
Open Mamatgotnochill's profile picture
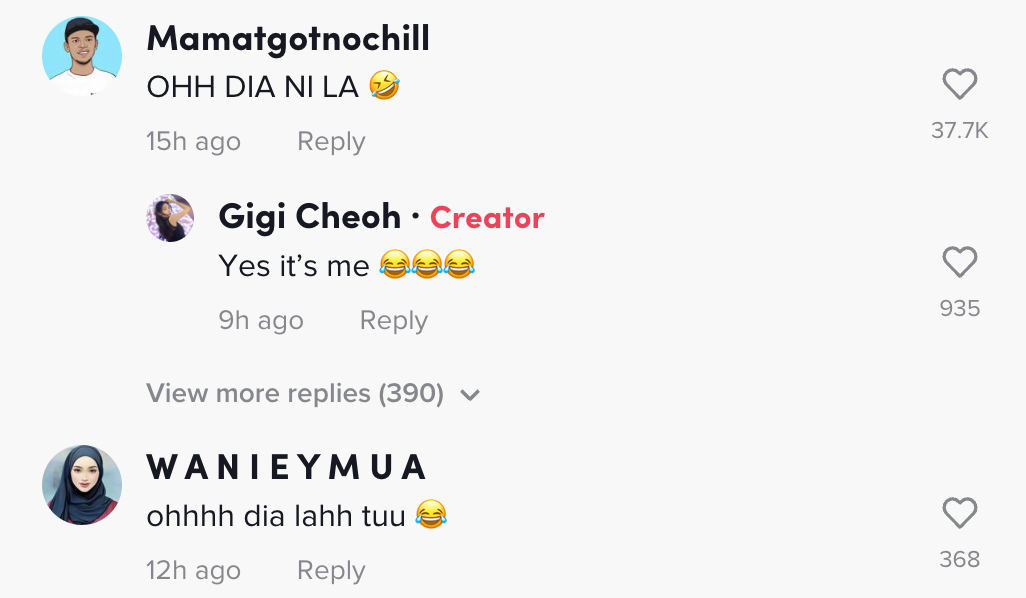coord(82,56)
